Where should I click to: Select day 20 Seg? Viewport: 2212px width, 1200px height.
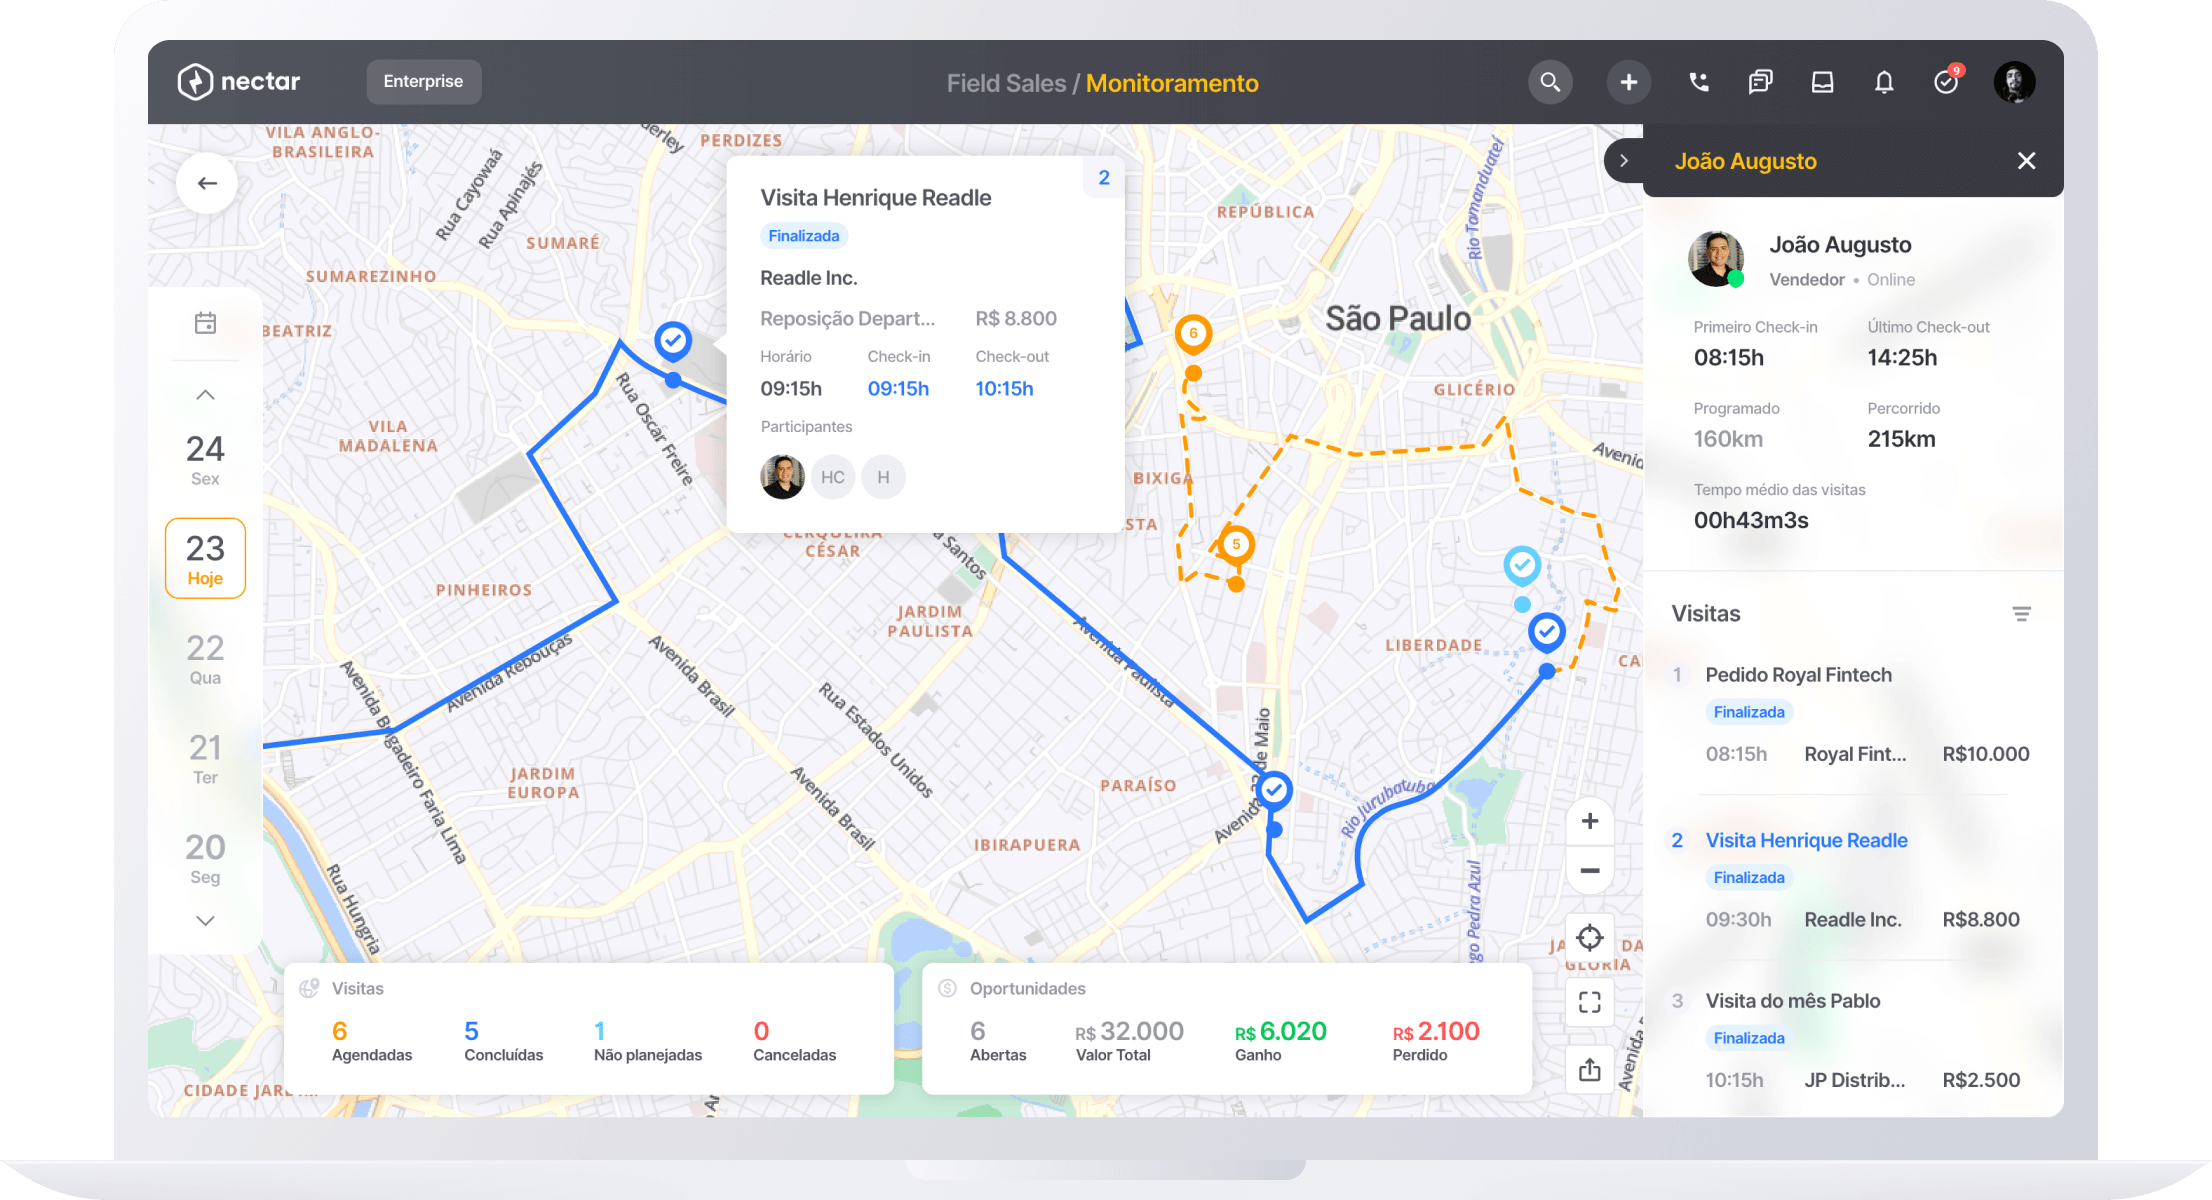click(205, 858)
